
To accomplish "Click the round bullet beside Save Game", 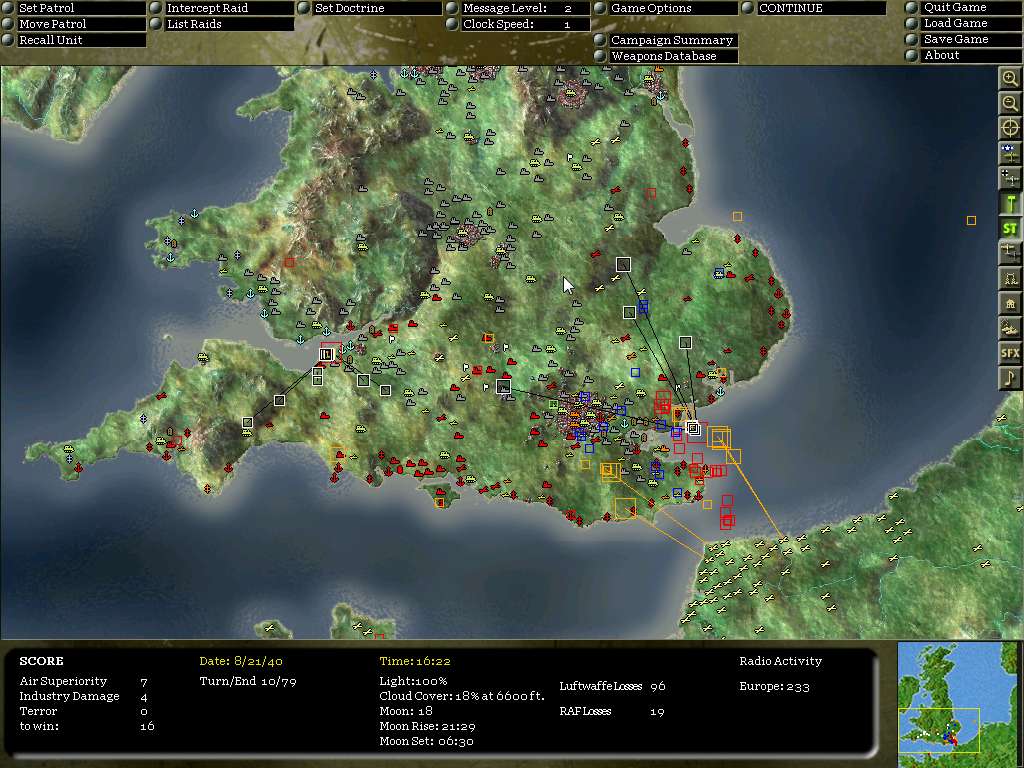I will 912,39.
